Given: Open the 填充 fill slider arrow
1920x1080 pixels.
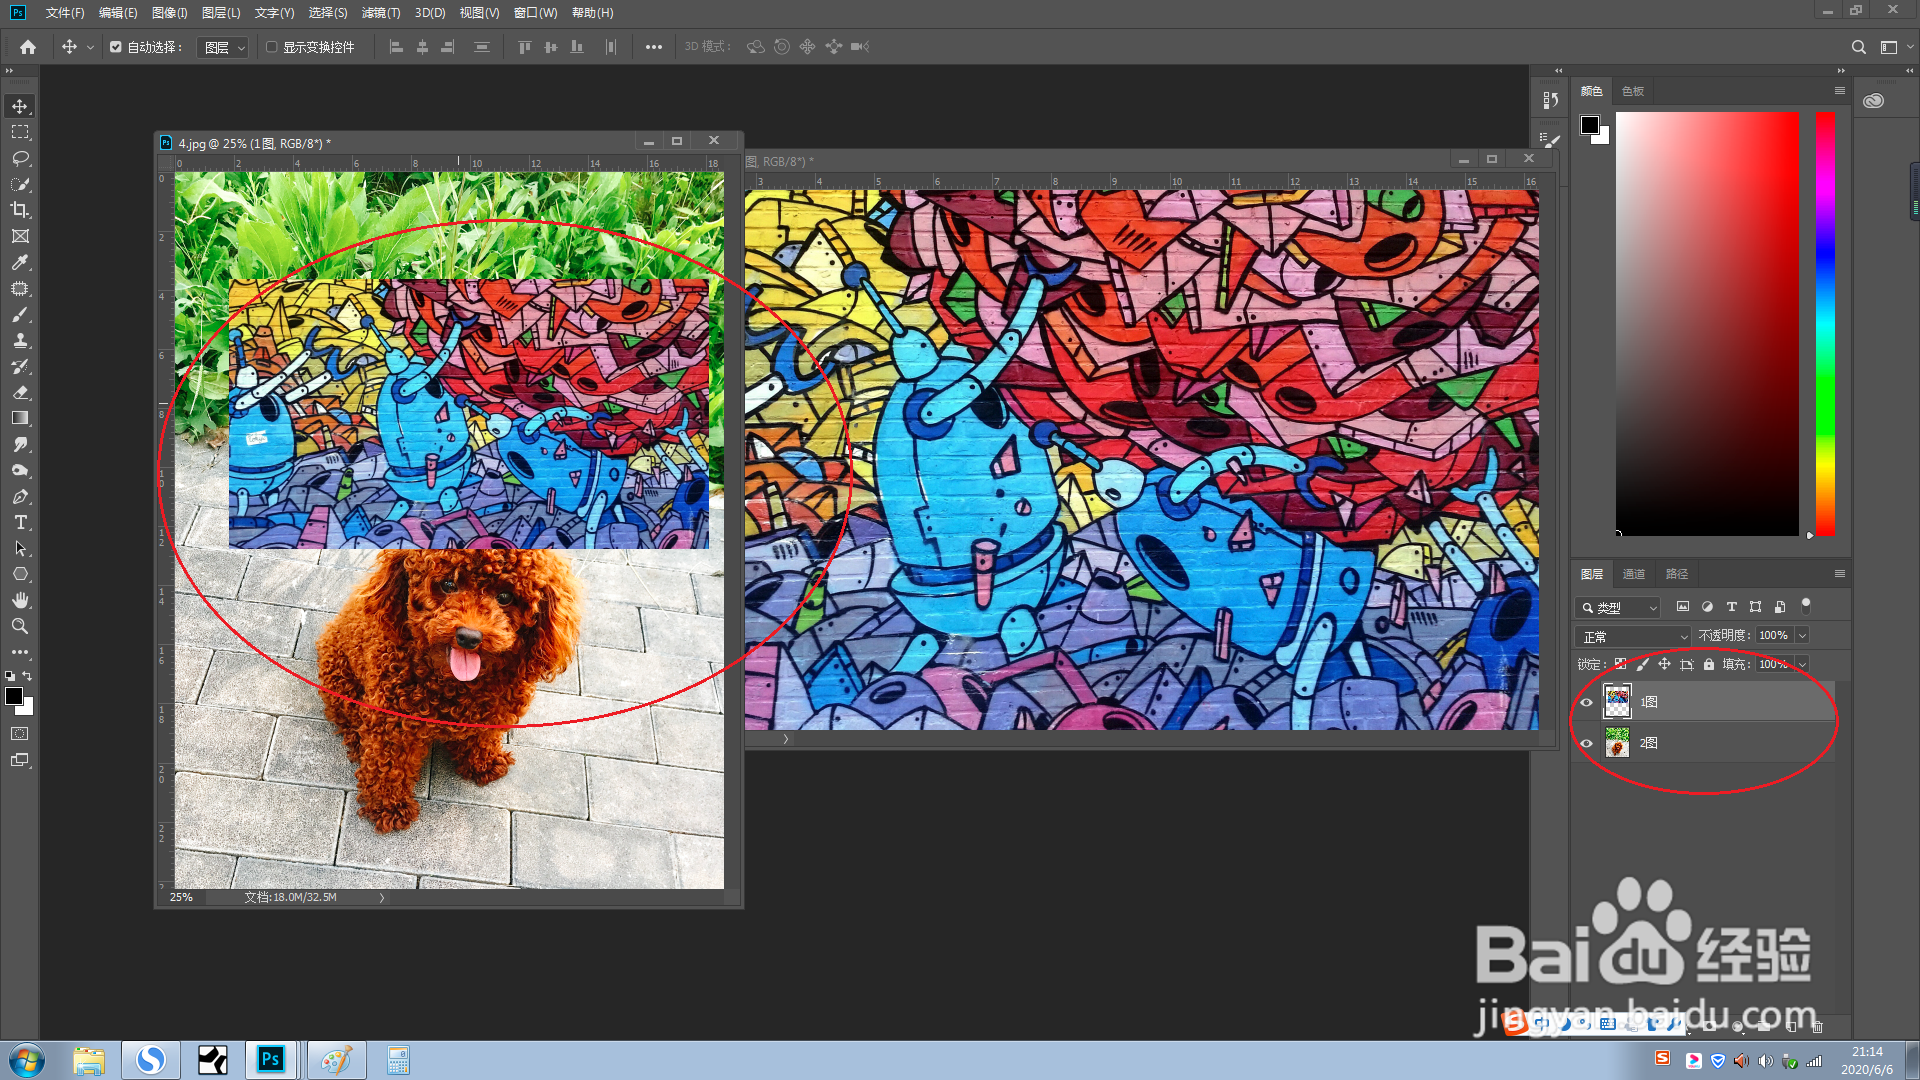Looking at the screenshot, I should pyautogui.click(x=1802, y=664).
